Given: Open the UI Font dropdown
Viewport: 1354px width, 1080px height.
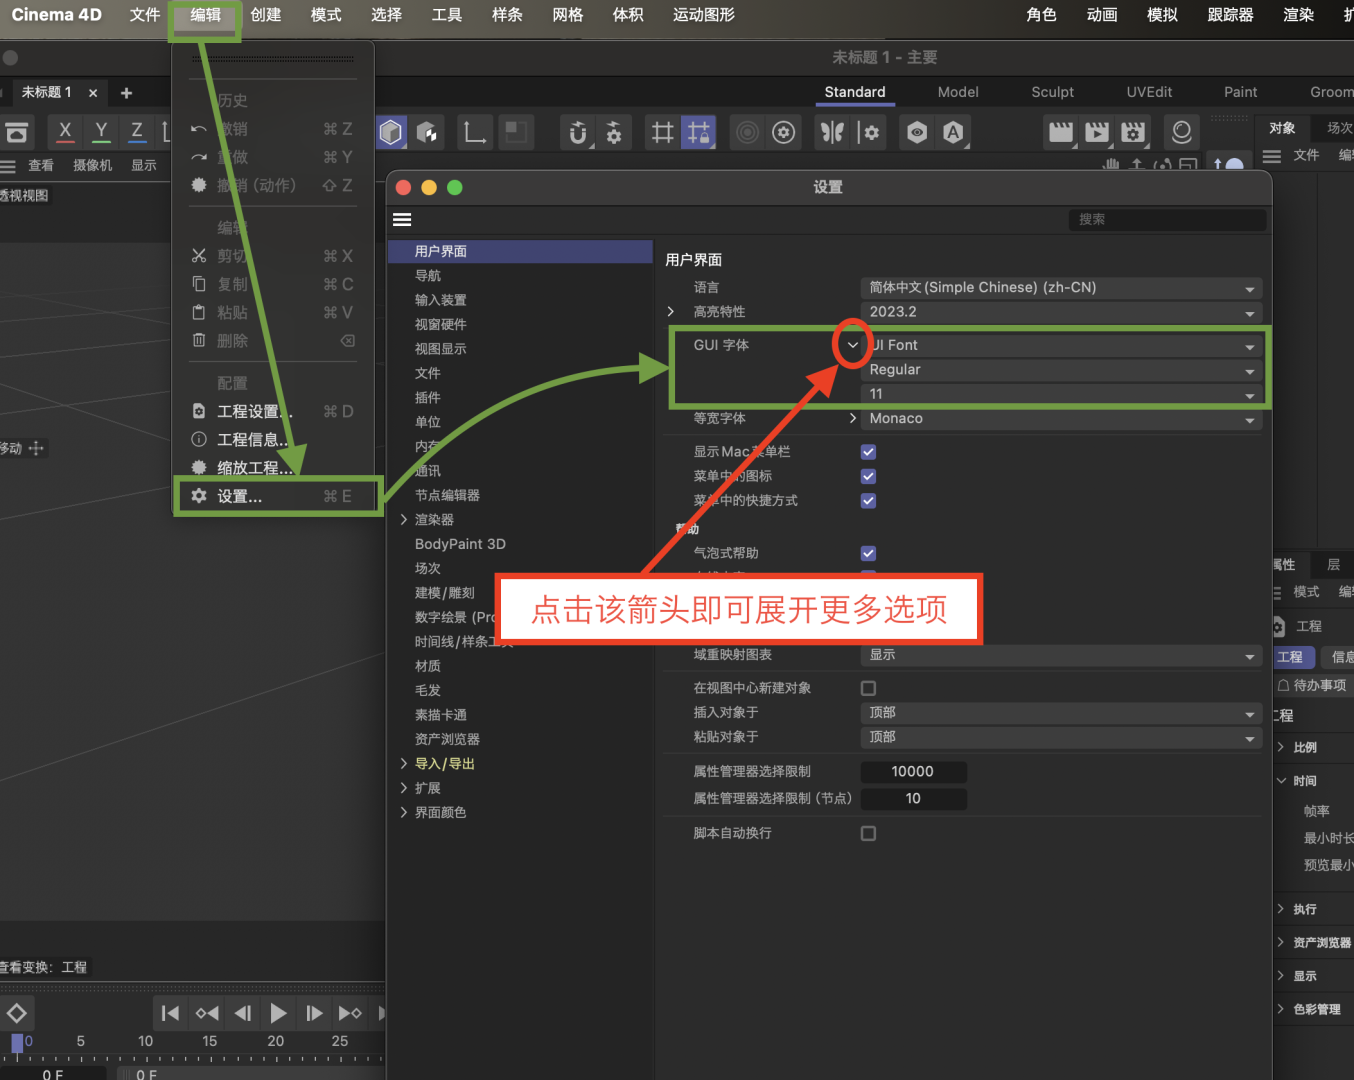Looking at the screenshot, I should pos(1061,345).
